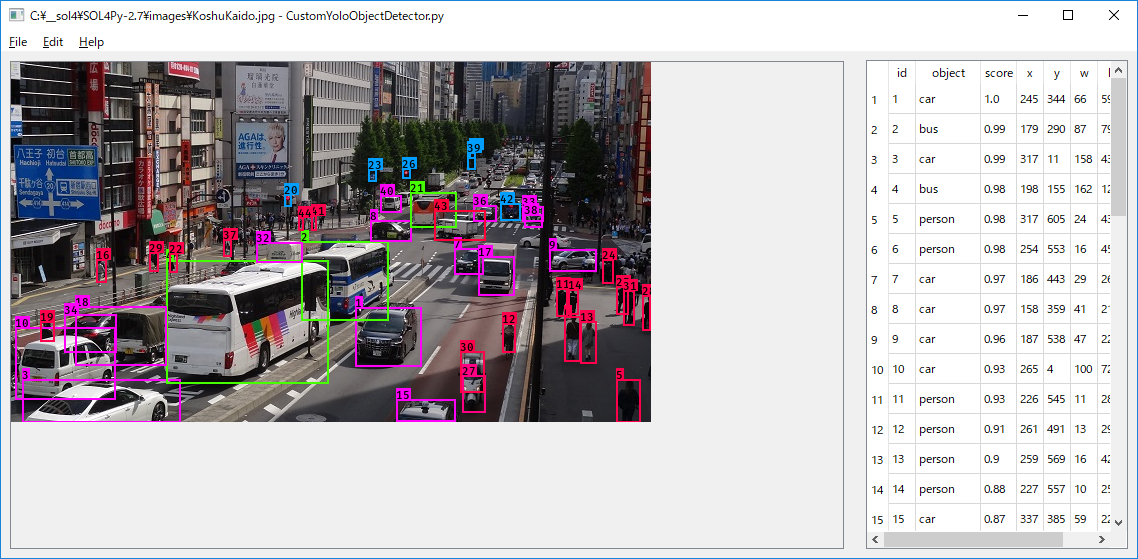The height and width of the screenshot is (559, 1138).
Task: Click the table's horizontal scrollbar thumb
Action: point(973,539)
